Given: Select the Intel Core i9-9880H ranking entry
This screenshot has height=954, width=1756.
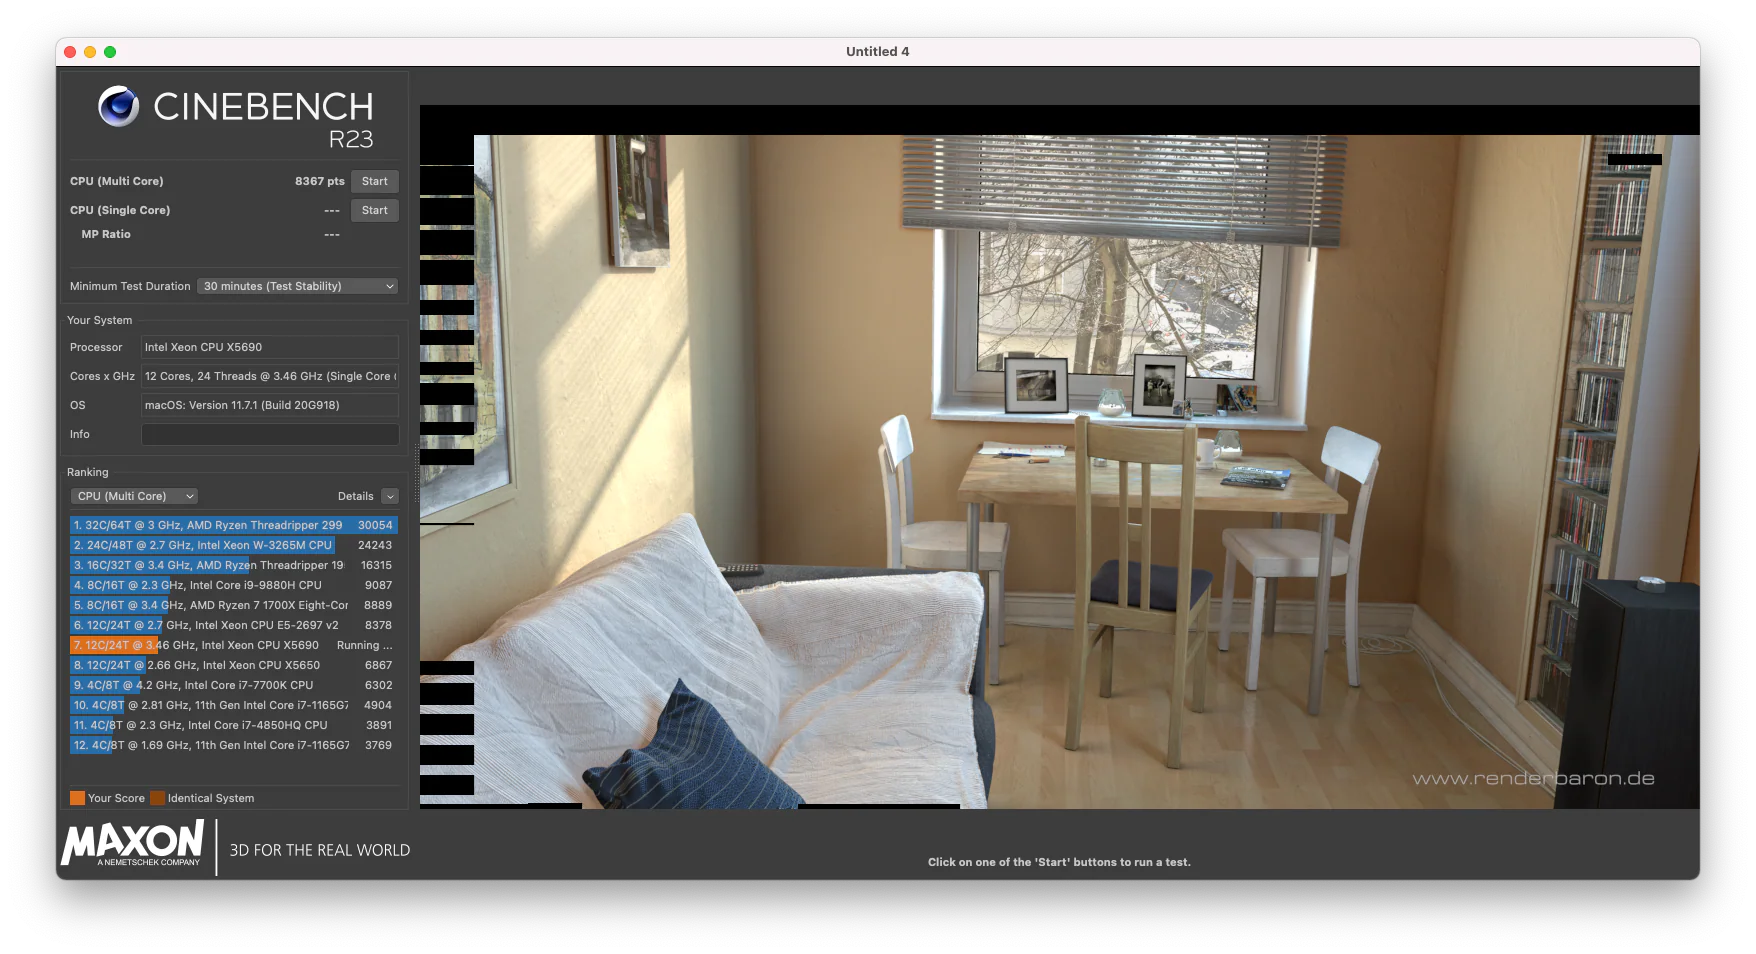Looking at the screenshot, I should tap(230, 585).
